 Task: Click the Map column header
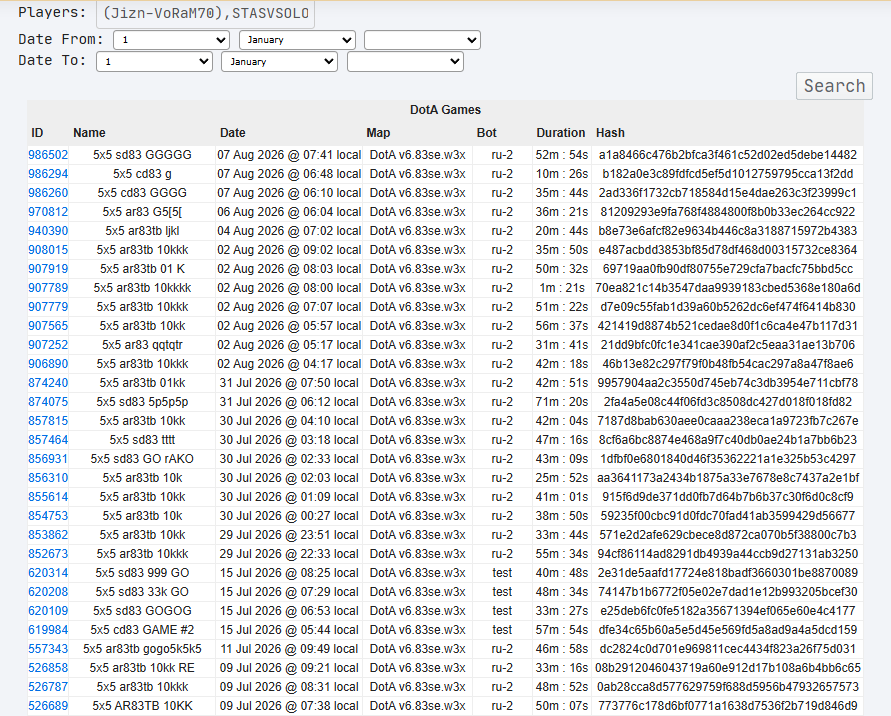click(x=378, y=133)
